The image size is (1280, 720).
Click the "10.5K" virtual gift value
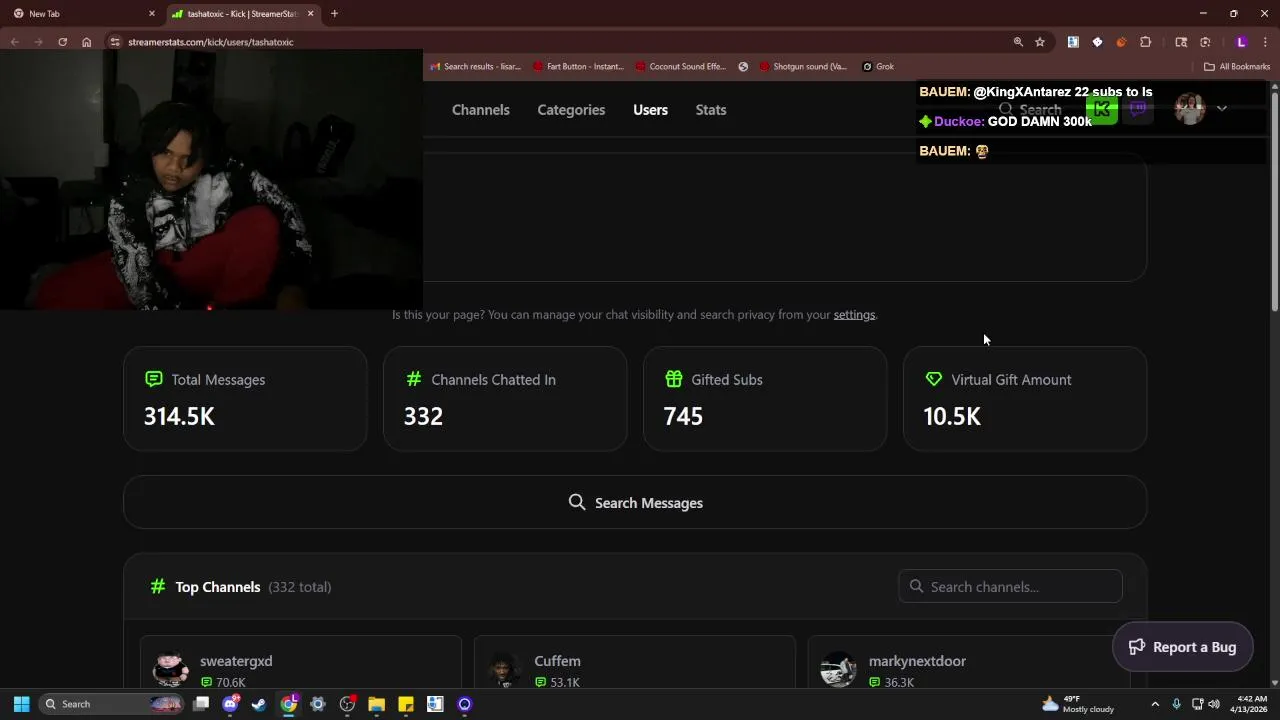952,416
